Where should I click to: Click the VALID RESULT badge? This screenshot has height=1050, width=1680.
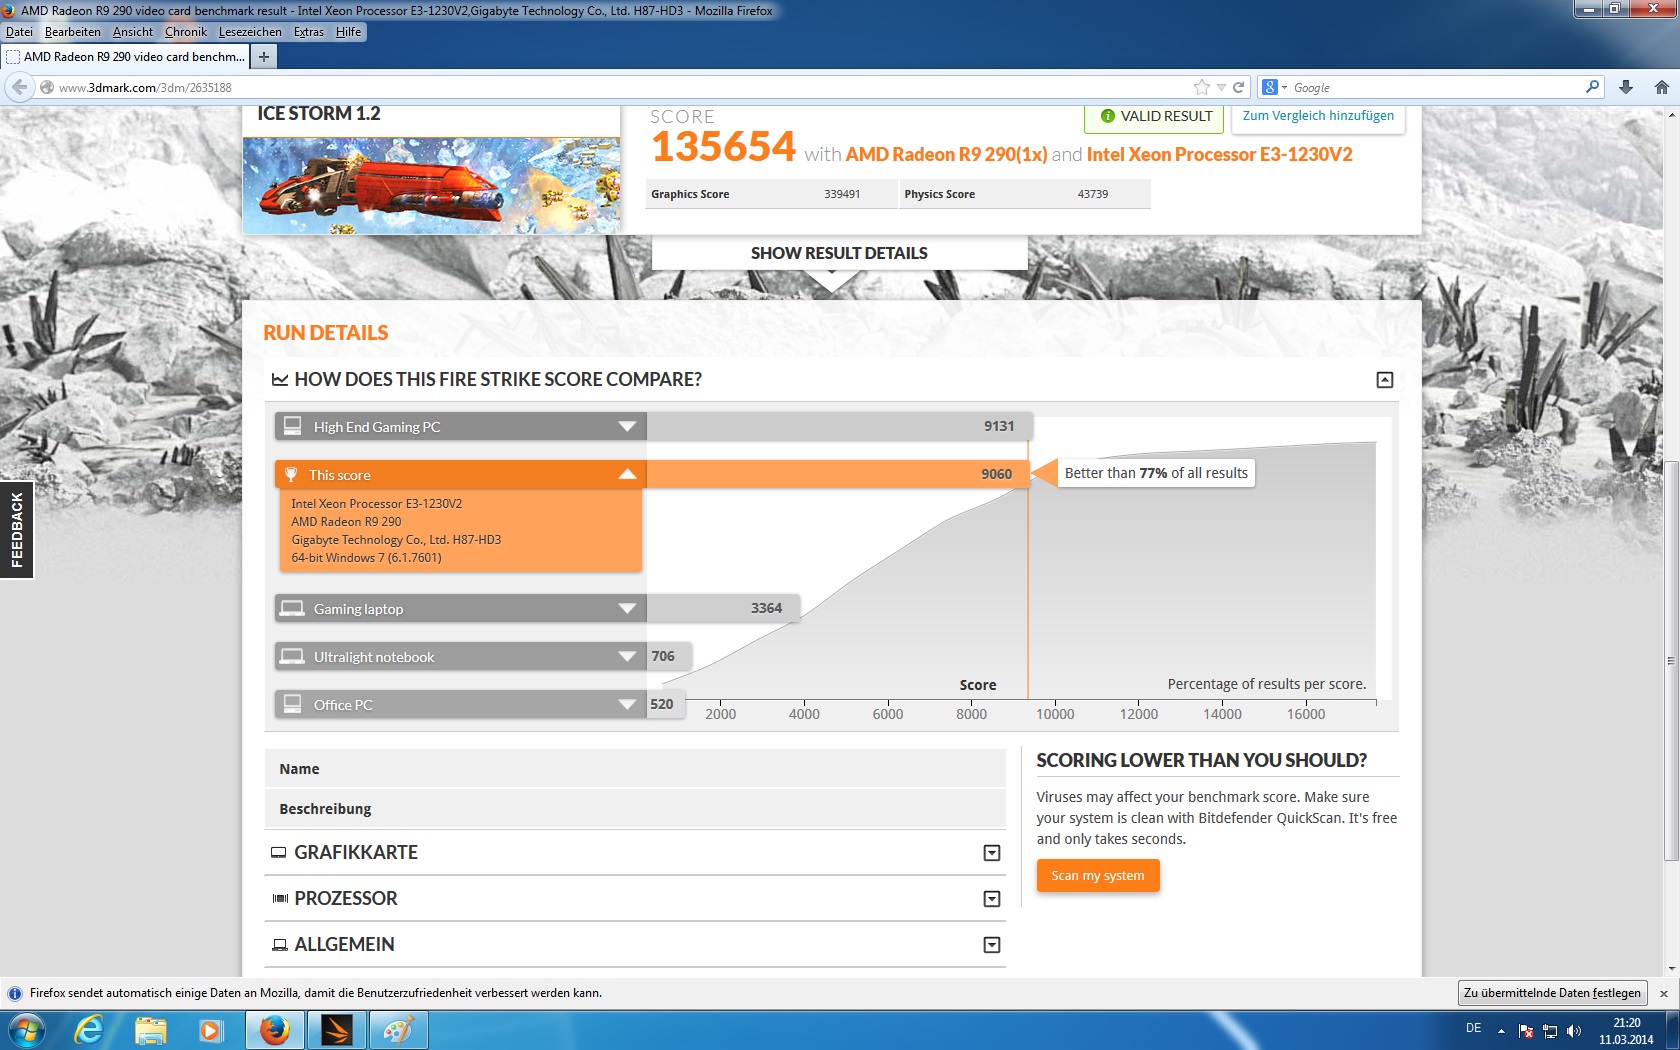click(1155, 116)
